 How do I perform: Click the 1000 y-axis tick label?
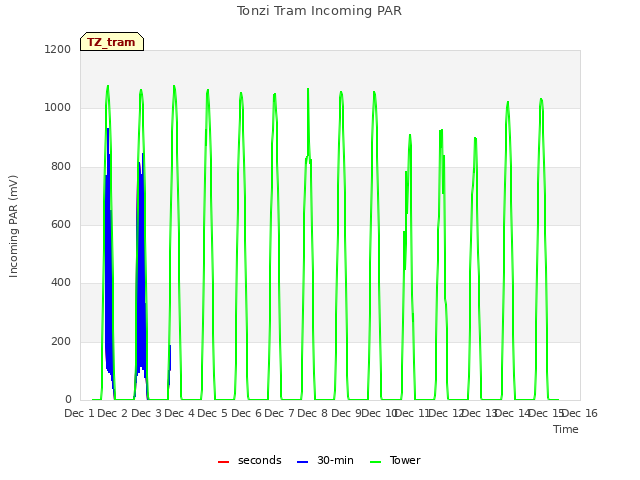click(x=58, y=108)
